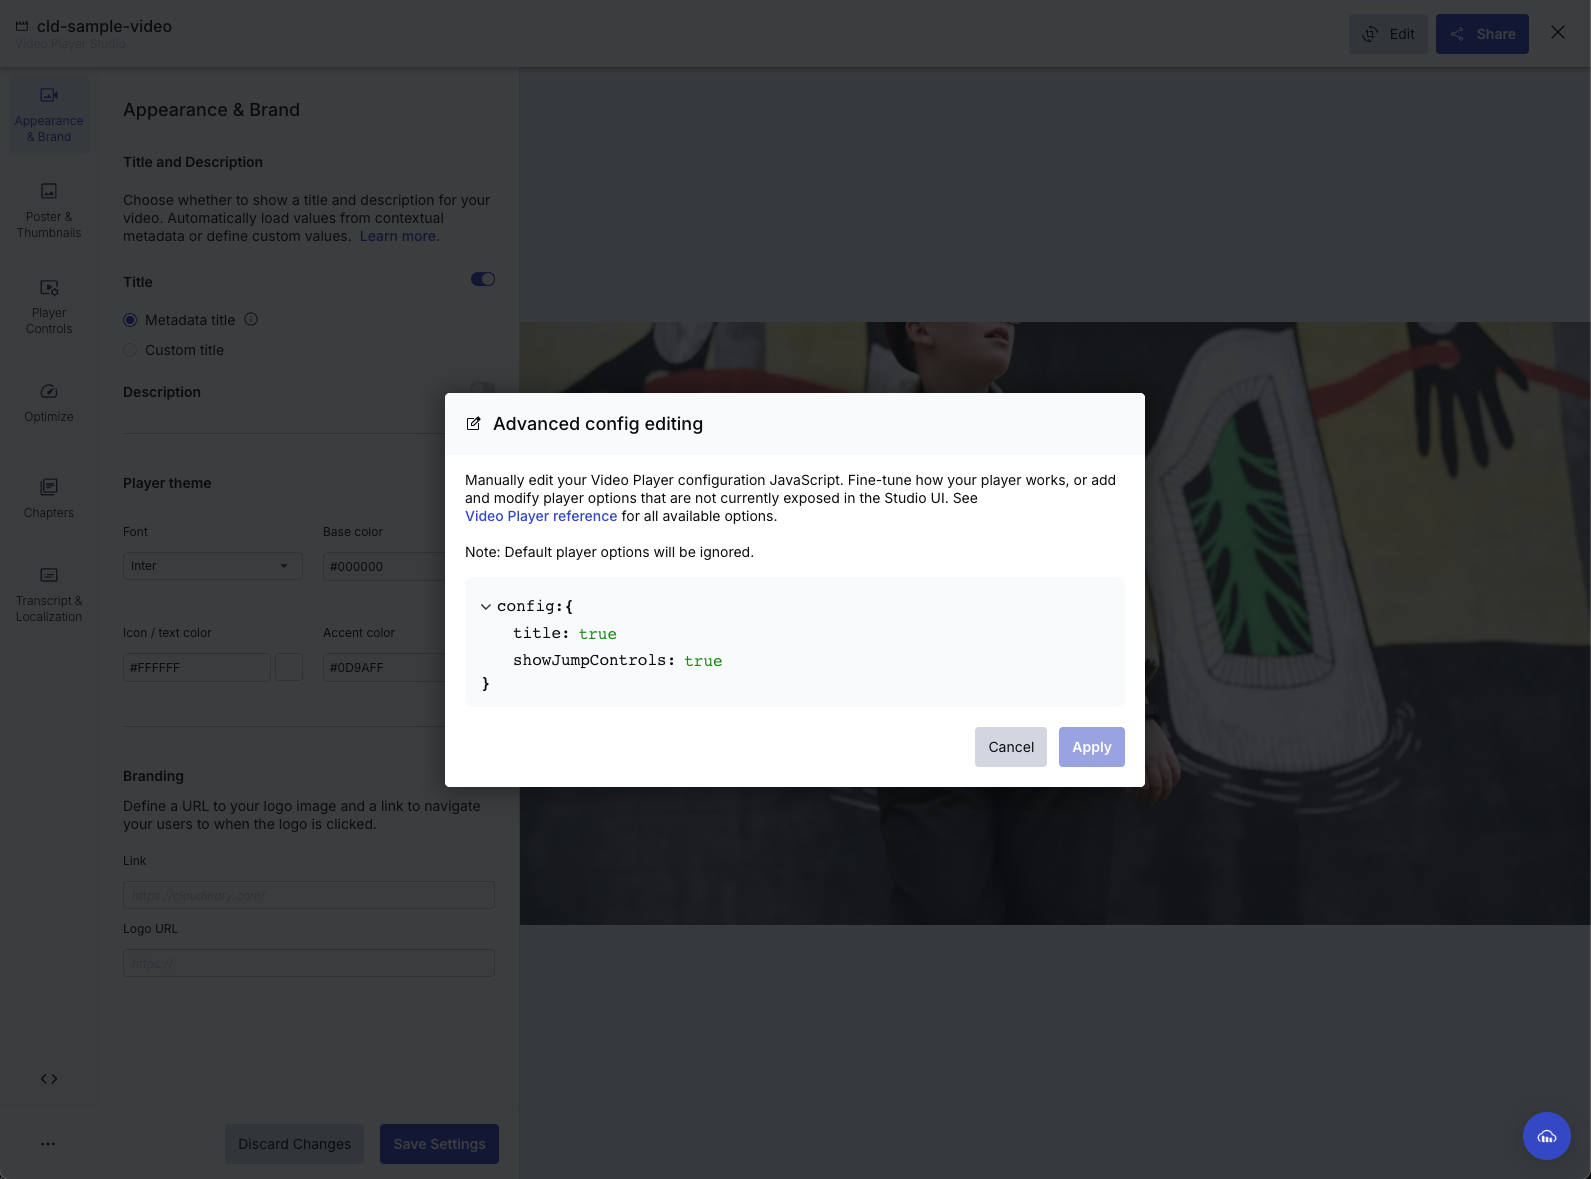Open the Cloudinary chat bubble icon
1591x1179 pixels.
pyautogui.click(x=1546, y=1136)
